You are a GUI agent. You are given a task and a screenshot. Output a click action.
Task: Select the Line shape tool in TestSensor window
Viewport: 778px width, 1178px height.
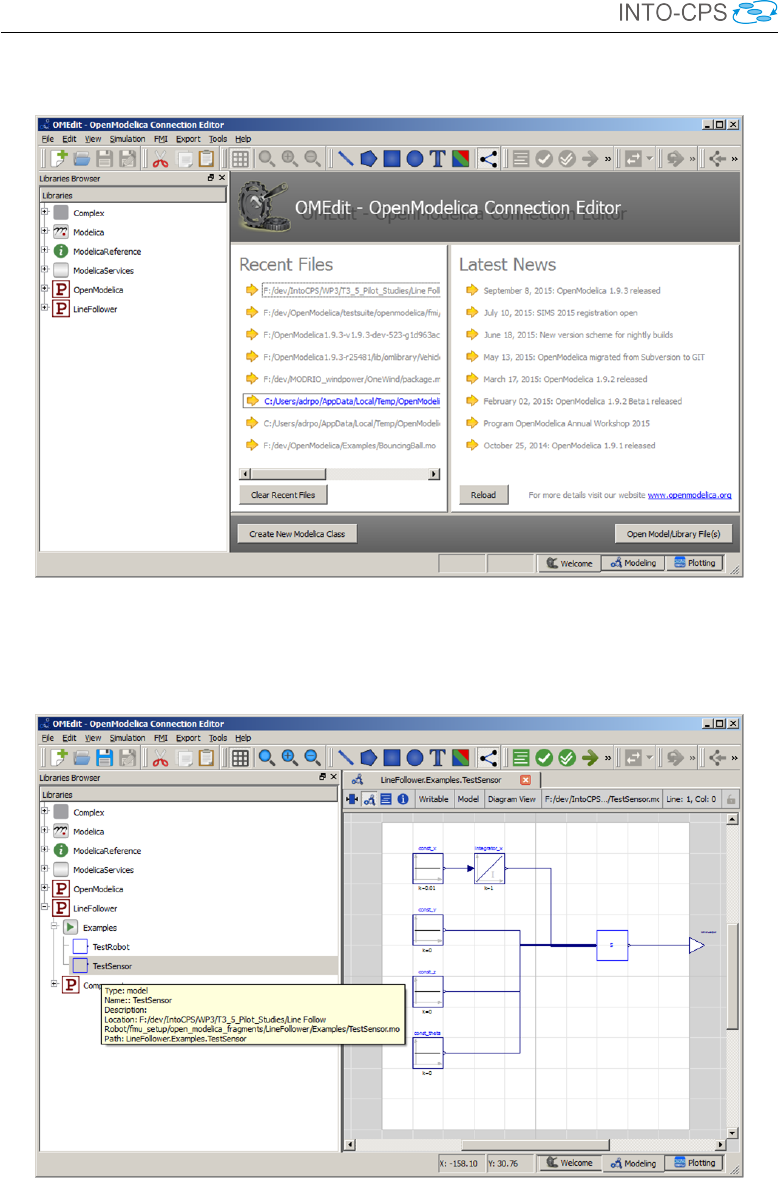345,758
